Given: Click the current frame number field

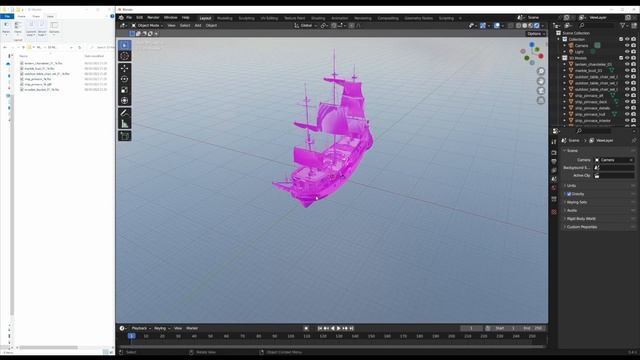Looking at the screenshot, I should point(471,328).
